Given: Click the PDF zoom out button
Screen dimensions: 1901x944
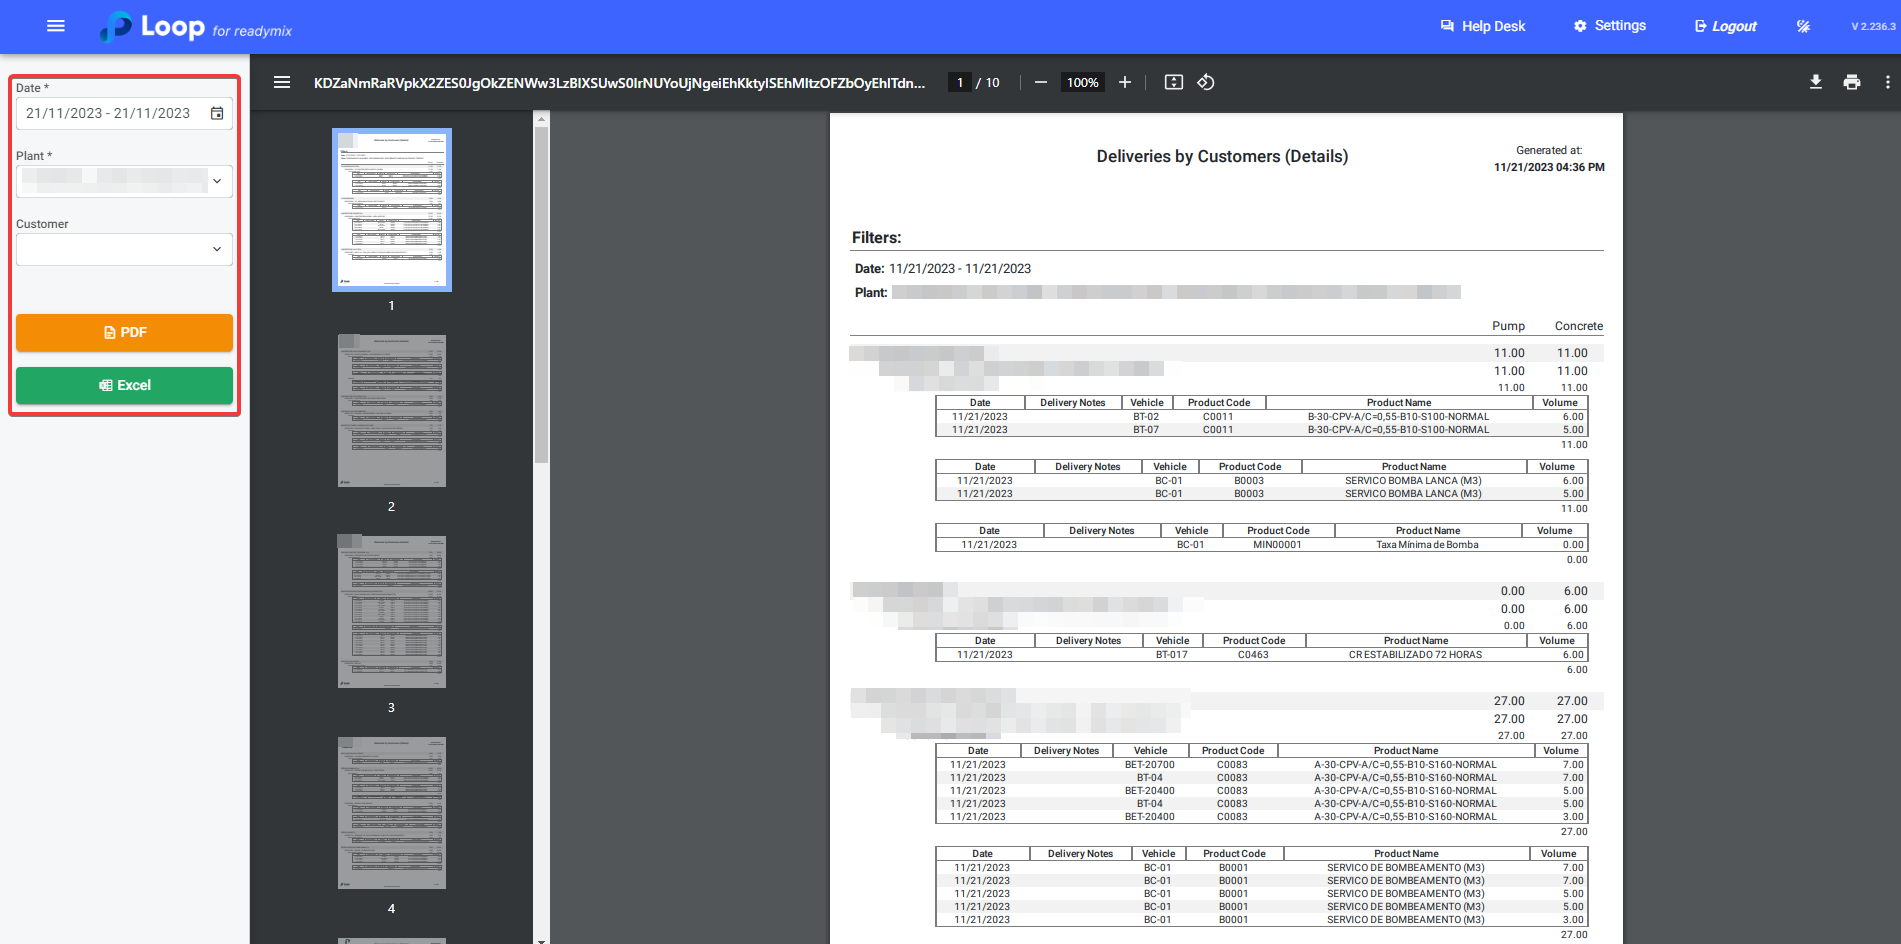Looking at the screenshot, I should pos(1041,82).
